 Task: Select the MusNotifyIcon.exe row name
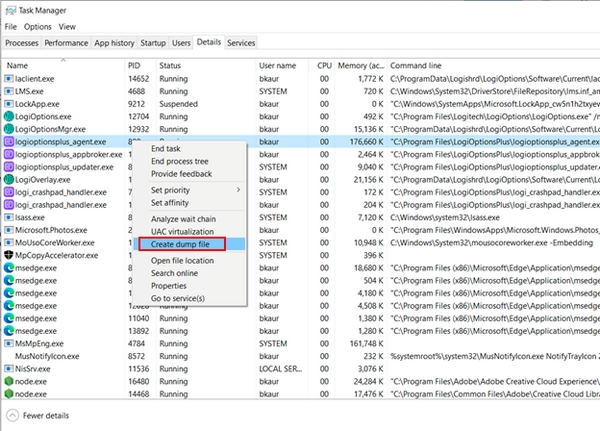(x=47, y=356)
